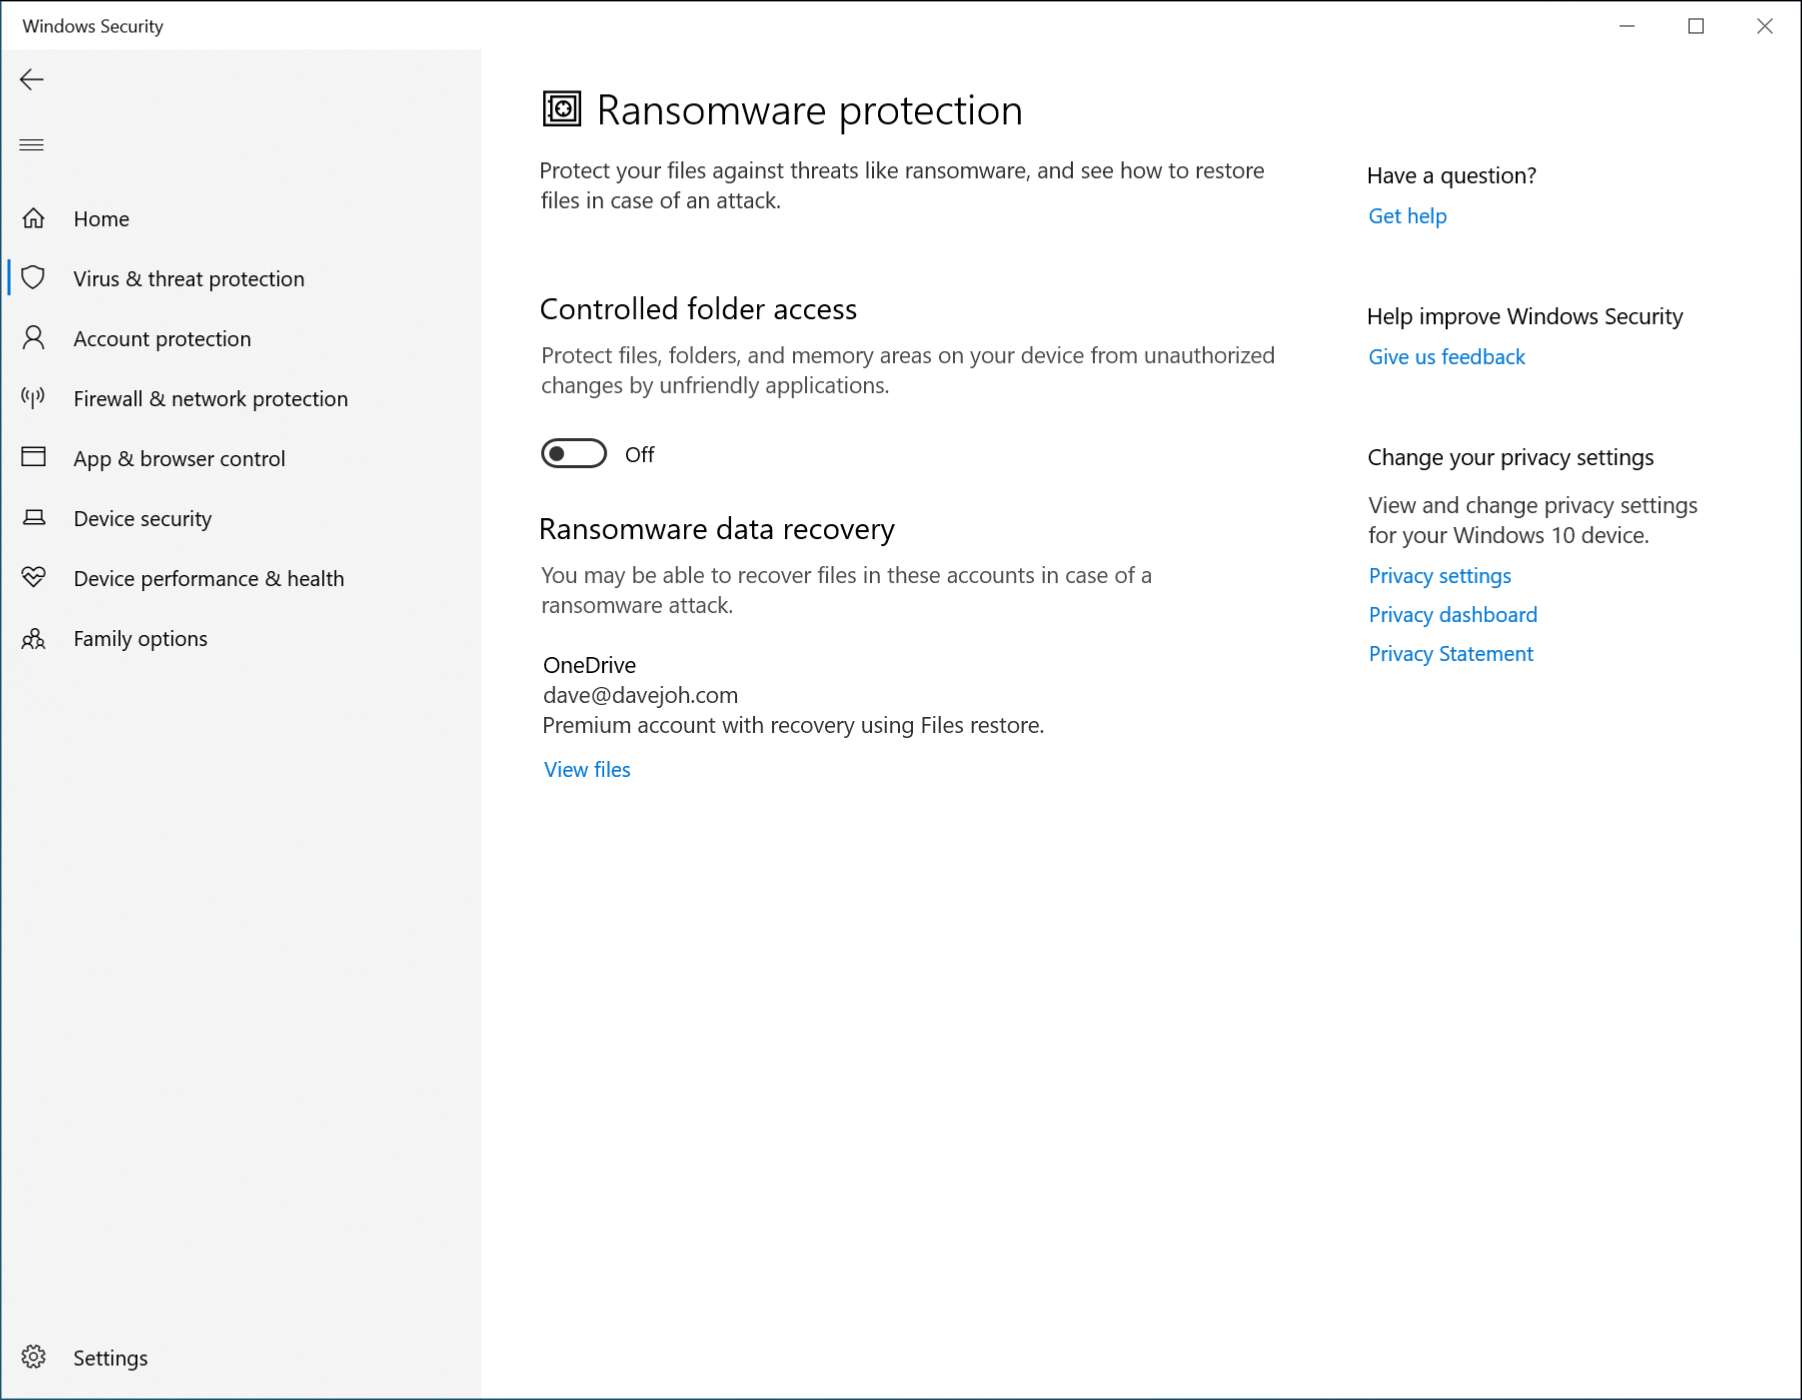Maximize the Windows Security window
This screenshot has width=1802, height=1400.
1696,27
